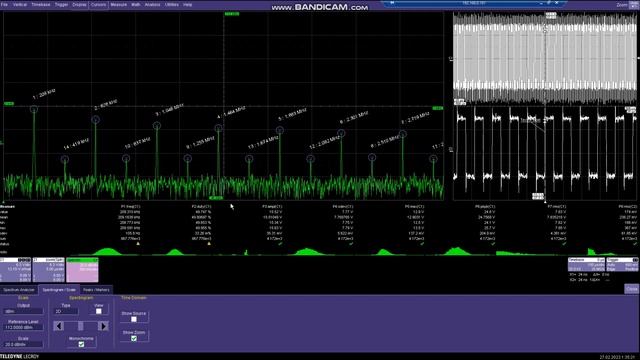Click the Close button of dialog panel
The height and width of the screenshot is (360, 640).
(x=631, y=289)
